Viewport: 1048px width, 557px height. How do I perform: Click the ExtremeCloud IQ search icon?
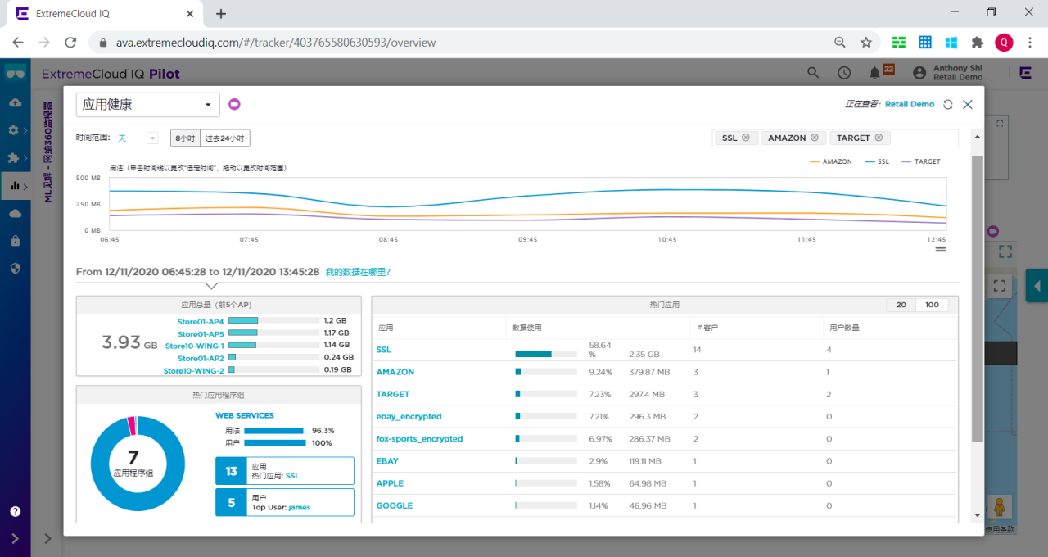pos(813,72)
